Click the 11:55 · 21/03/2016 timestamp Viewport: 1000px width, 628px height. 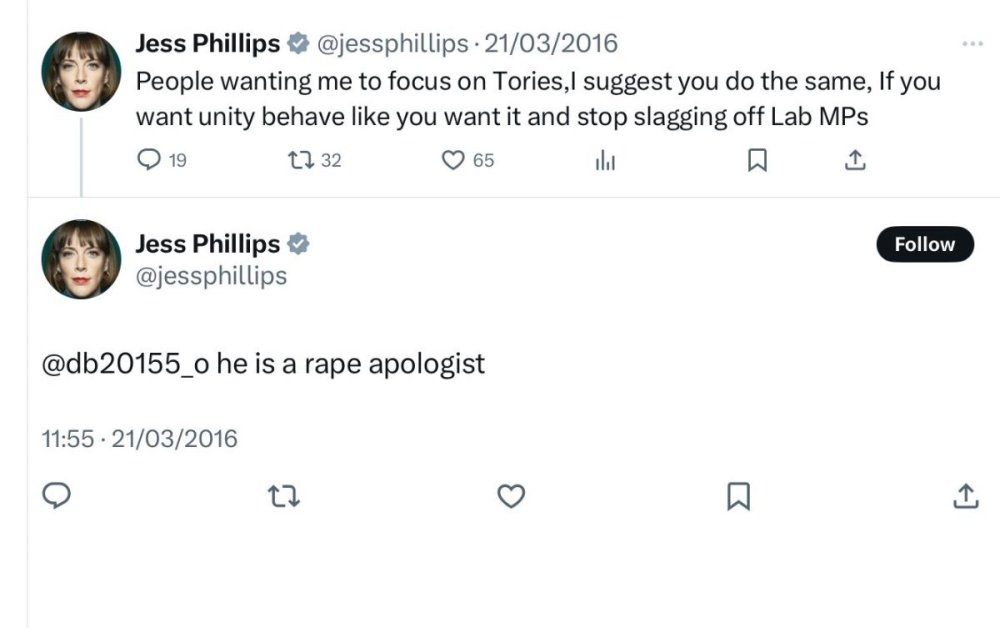[x=139, y=438]
